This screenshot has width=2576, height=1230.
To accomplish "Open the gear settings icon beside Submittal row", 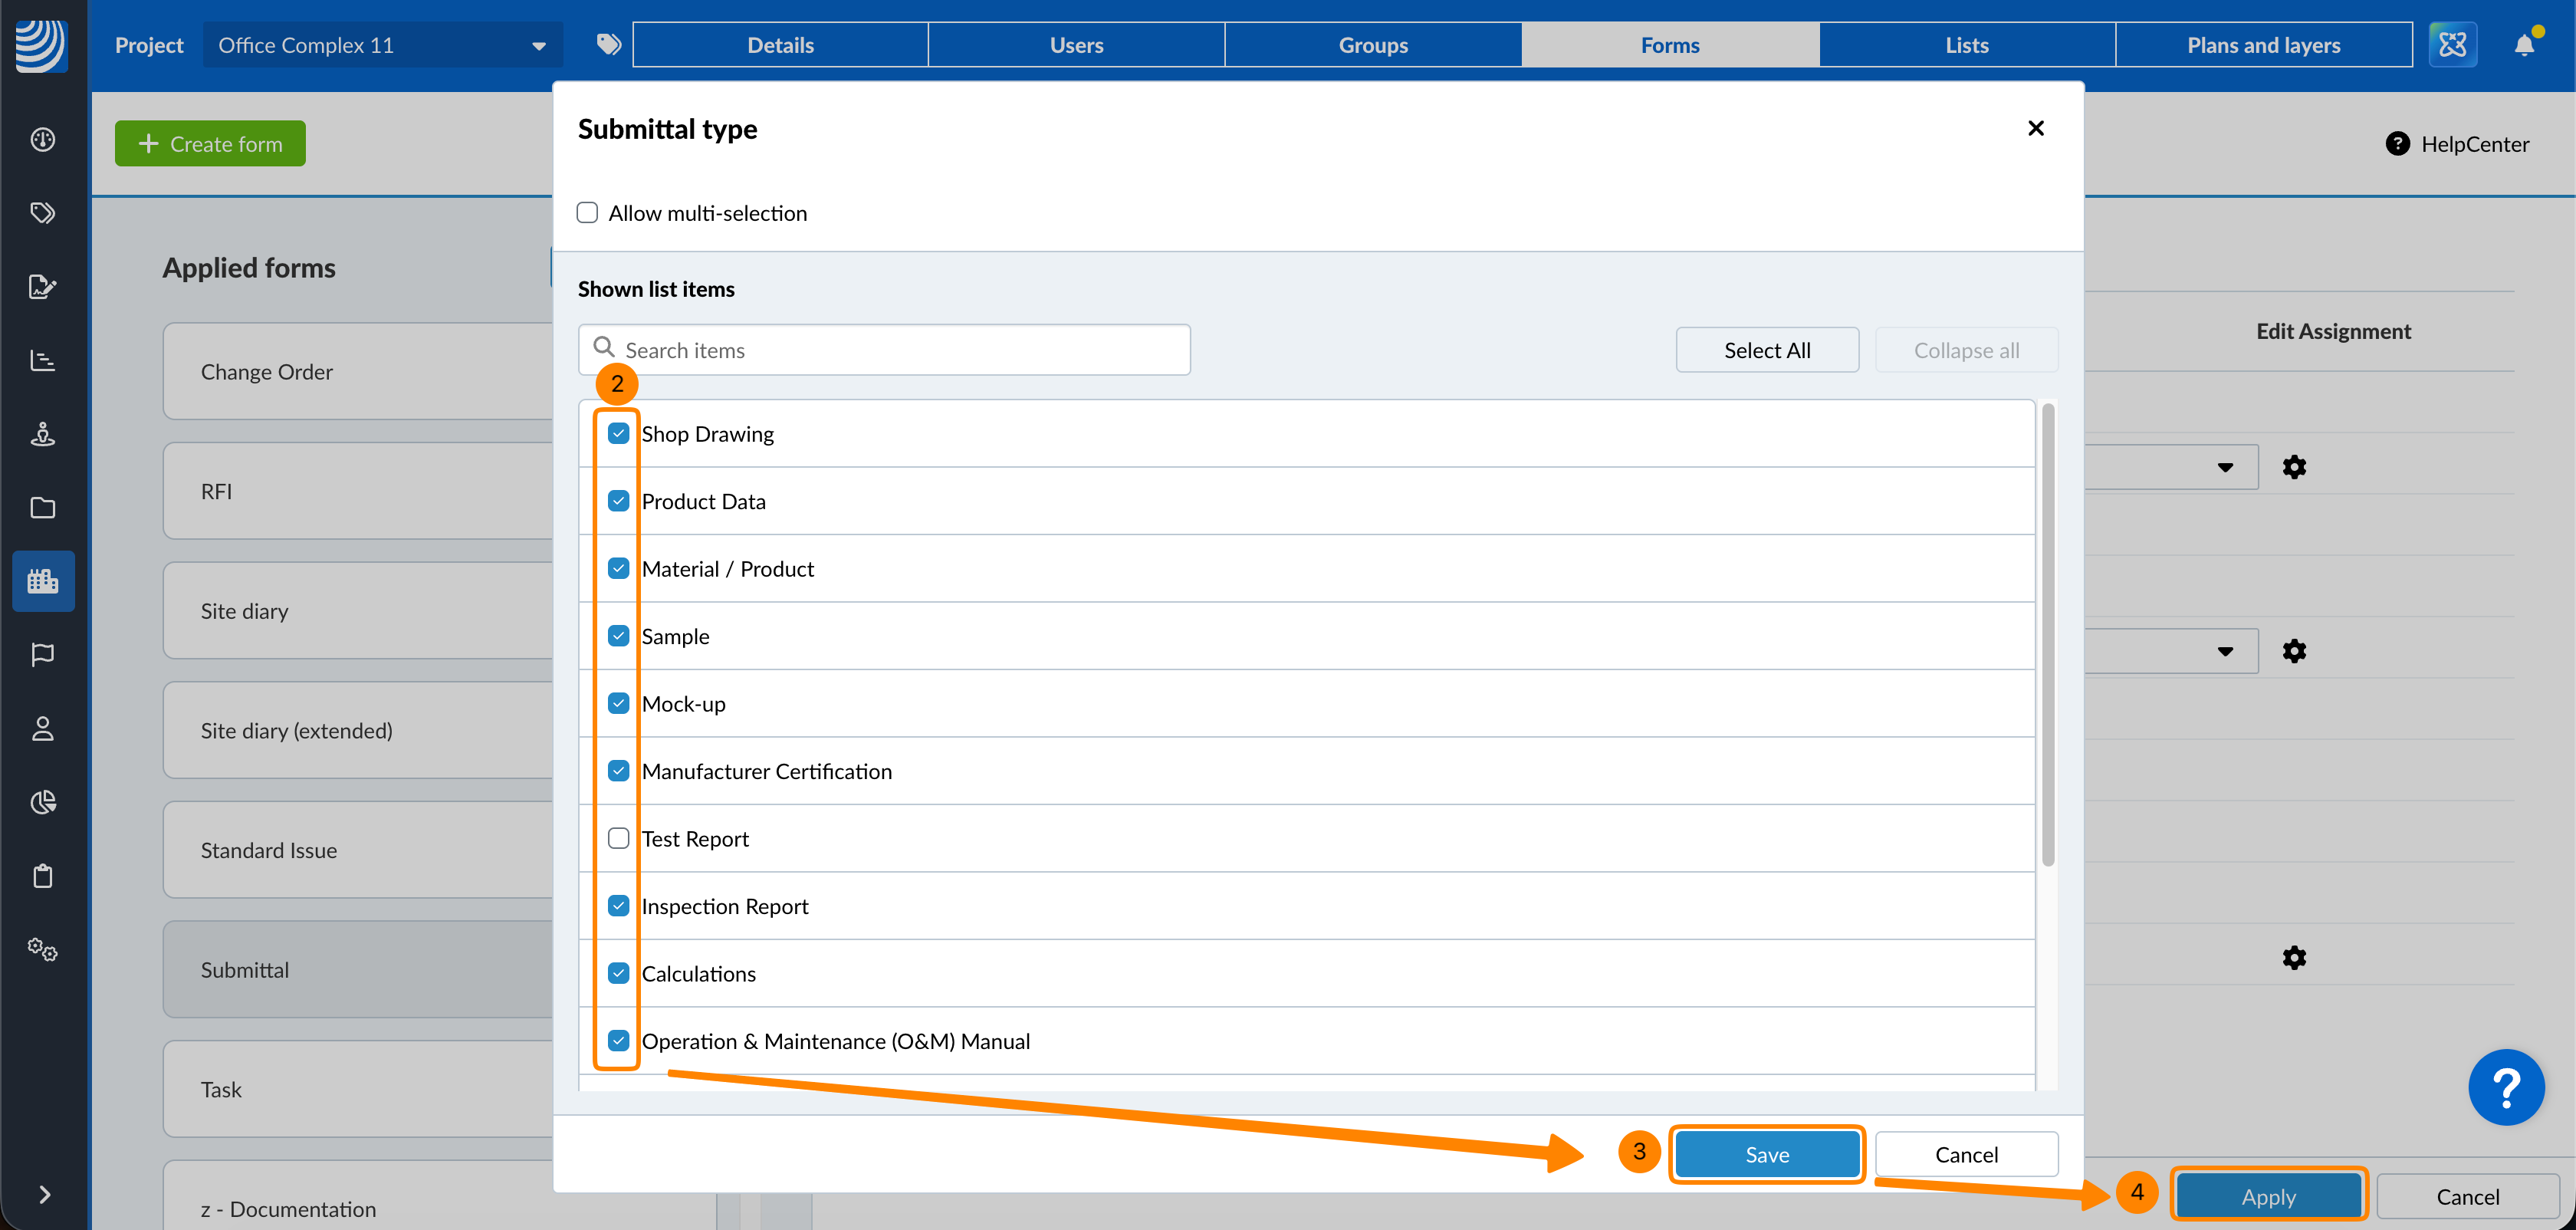I will tap(2293, 957).
